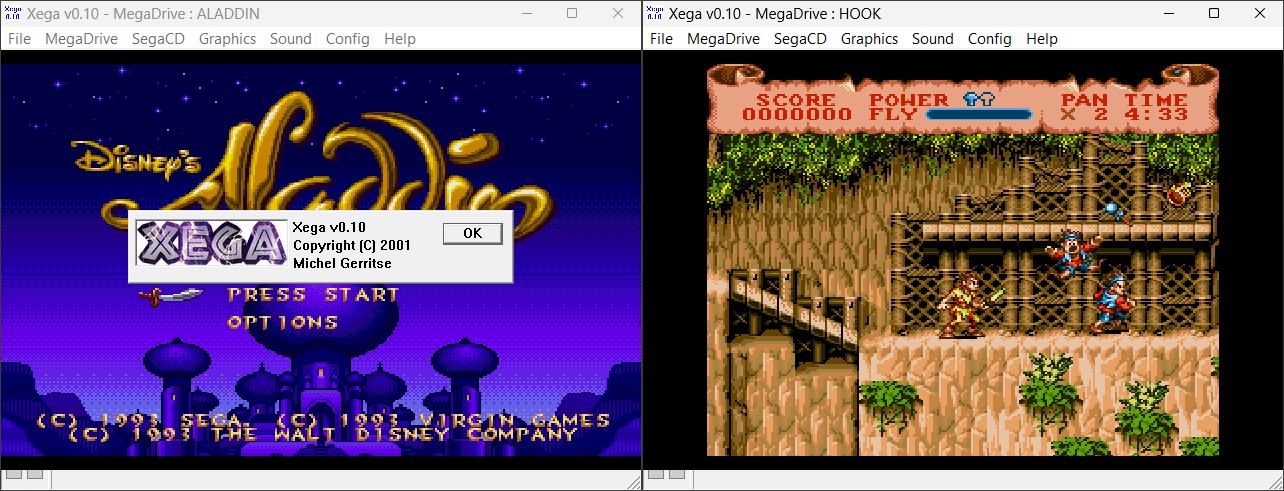The width and height of the screenshot is (1284, 491).
Task: Open Sound menu in HOOK window
Action: (x=933, y=39)
